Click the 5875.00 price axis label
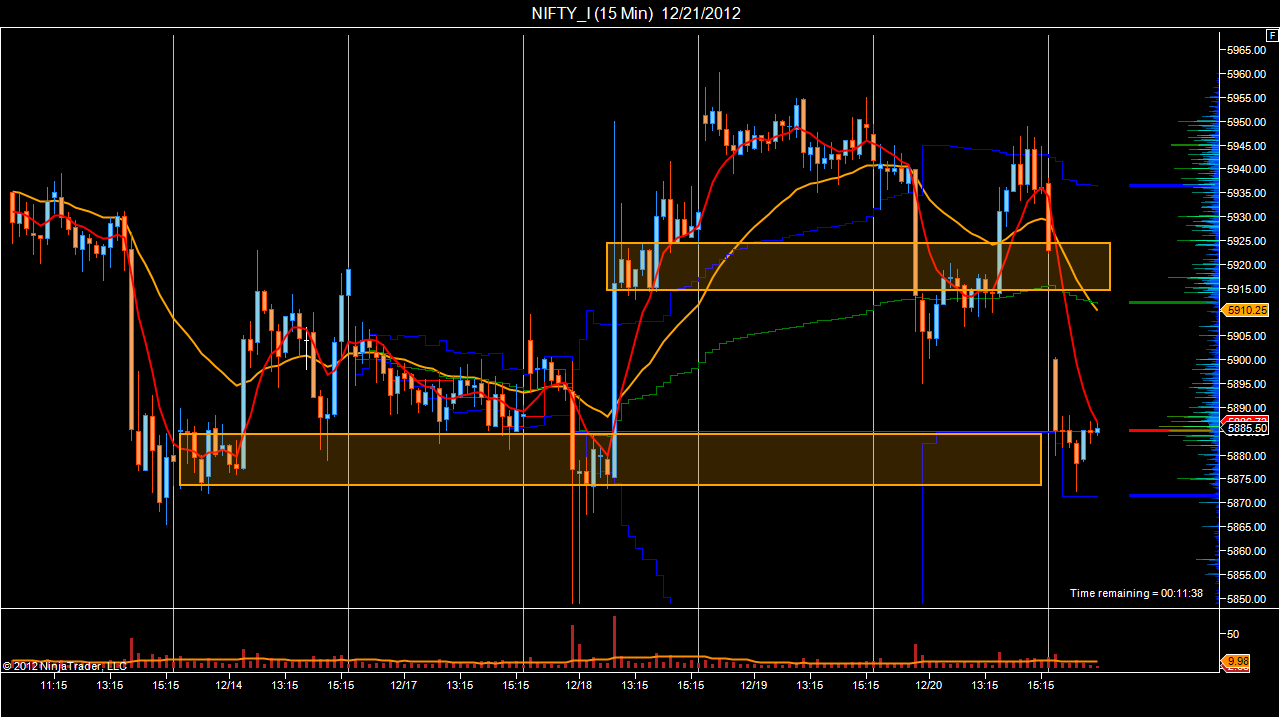 coord(1248,479)
